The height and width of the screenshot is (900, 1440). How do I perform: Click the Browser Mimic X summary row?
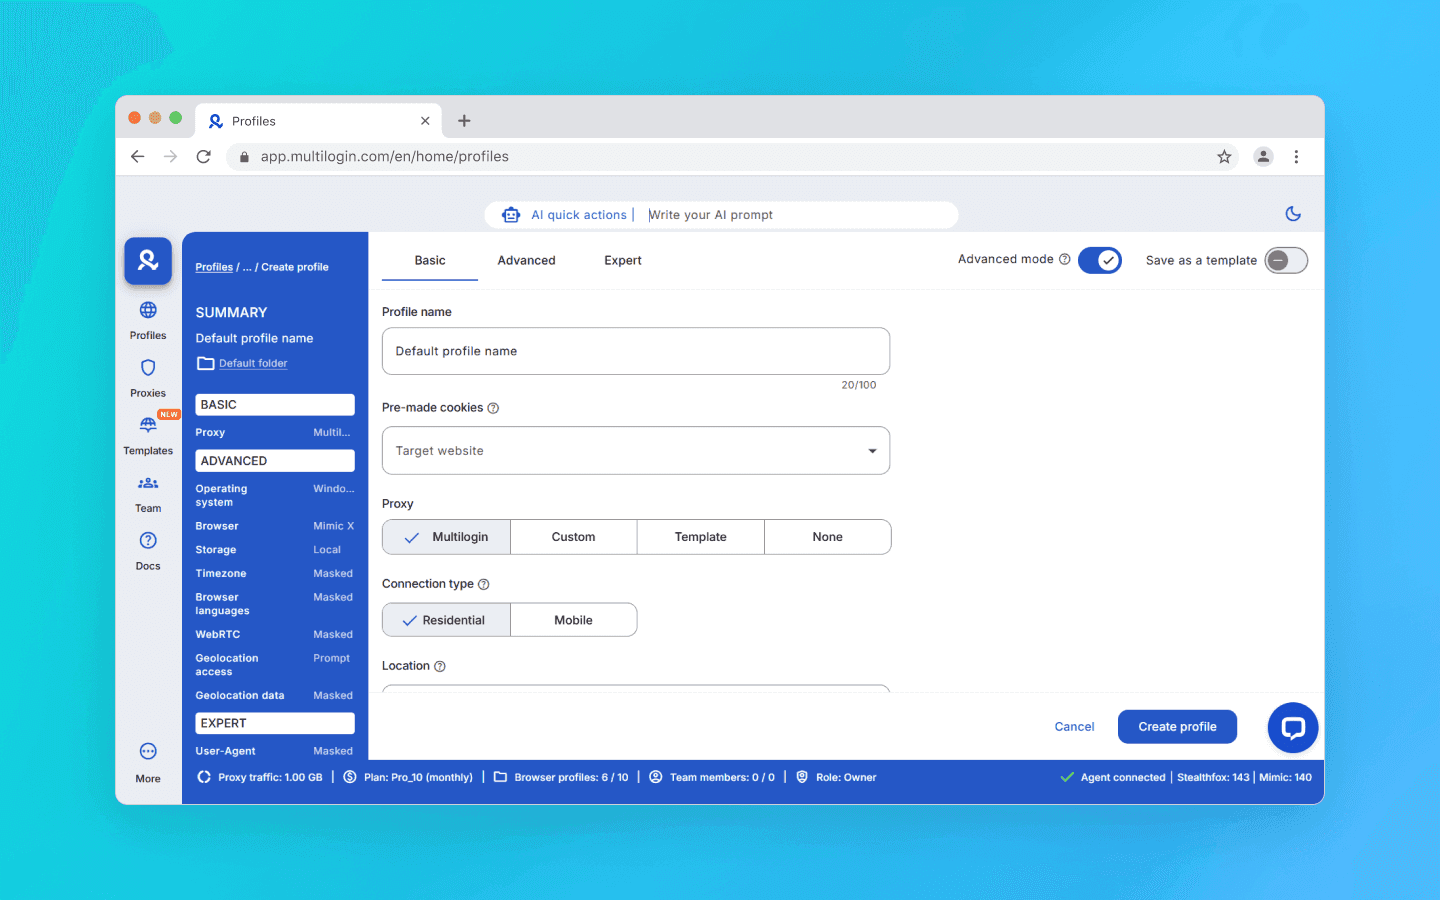tap(275, 526)
